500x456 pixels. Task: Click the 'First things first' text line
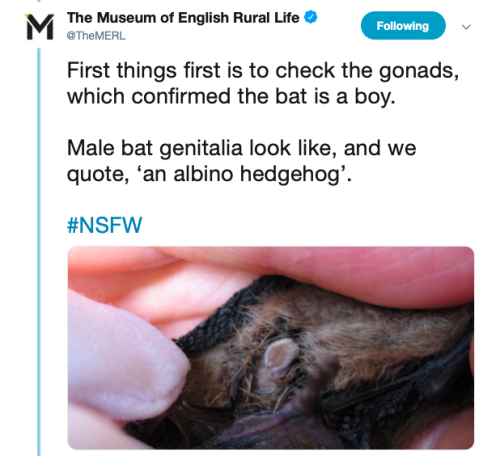[263, 71]
